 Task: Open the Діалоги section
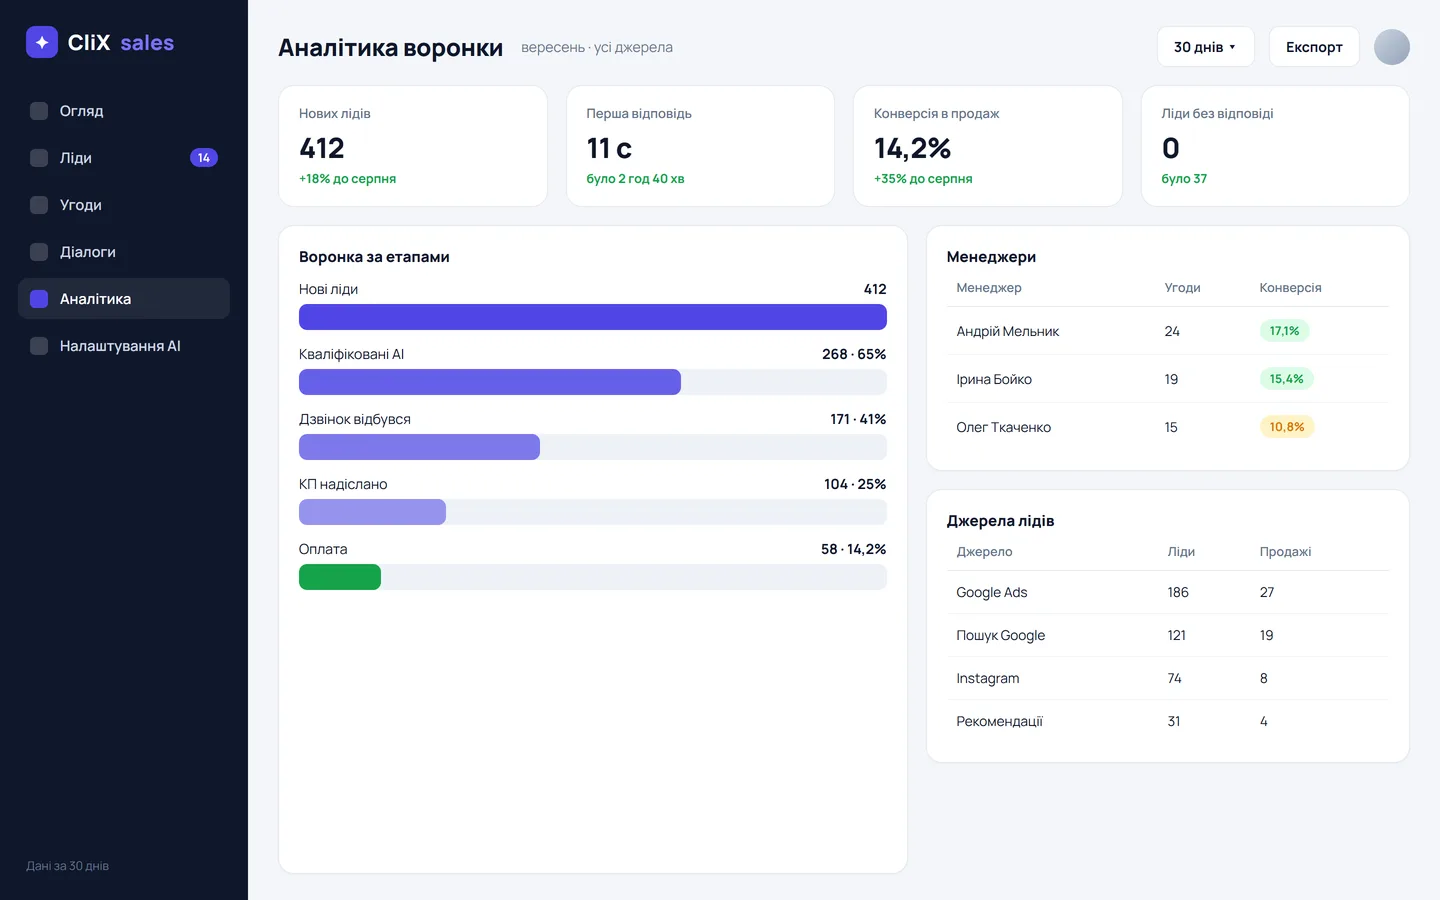(x=124, y=252)
